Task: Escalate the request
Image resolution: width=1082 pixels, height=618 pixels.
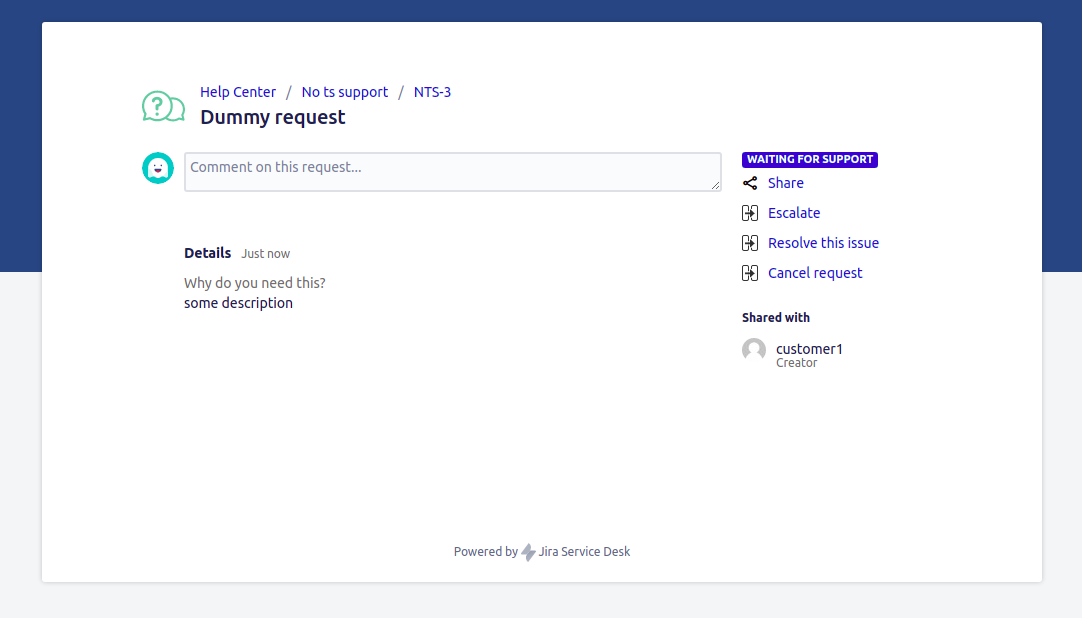Action: tap(794, 213)
